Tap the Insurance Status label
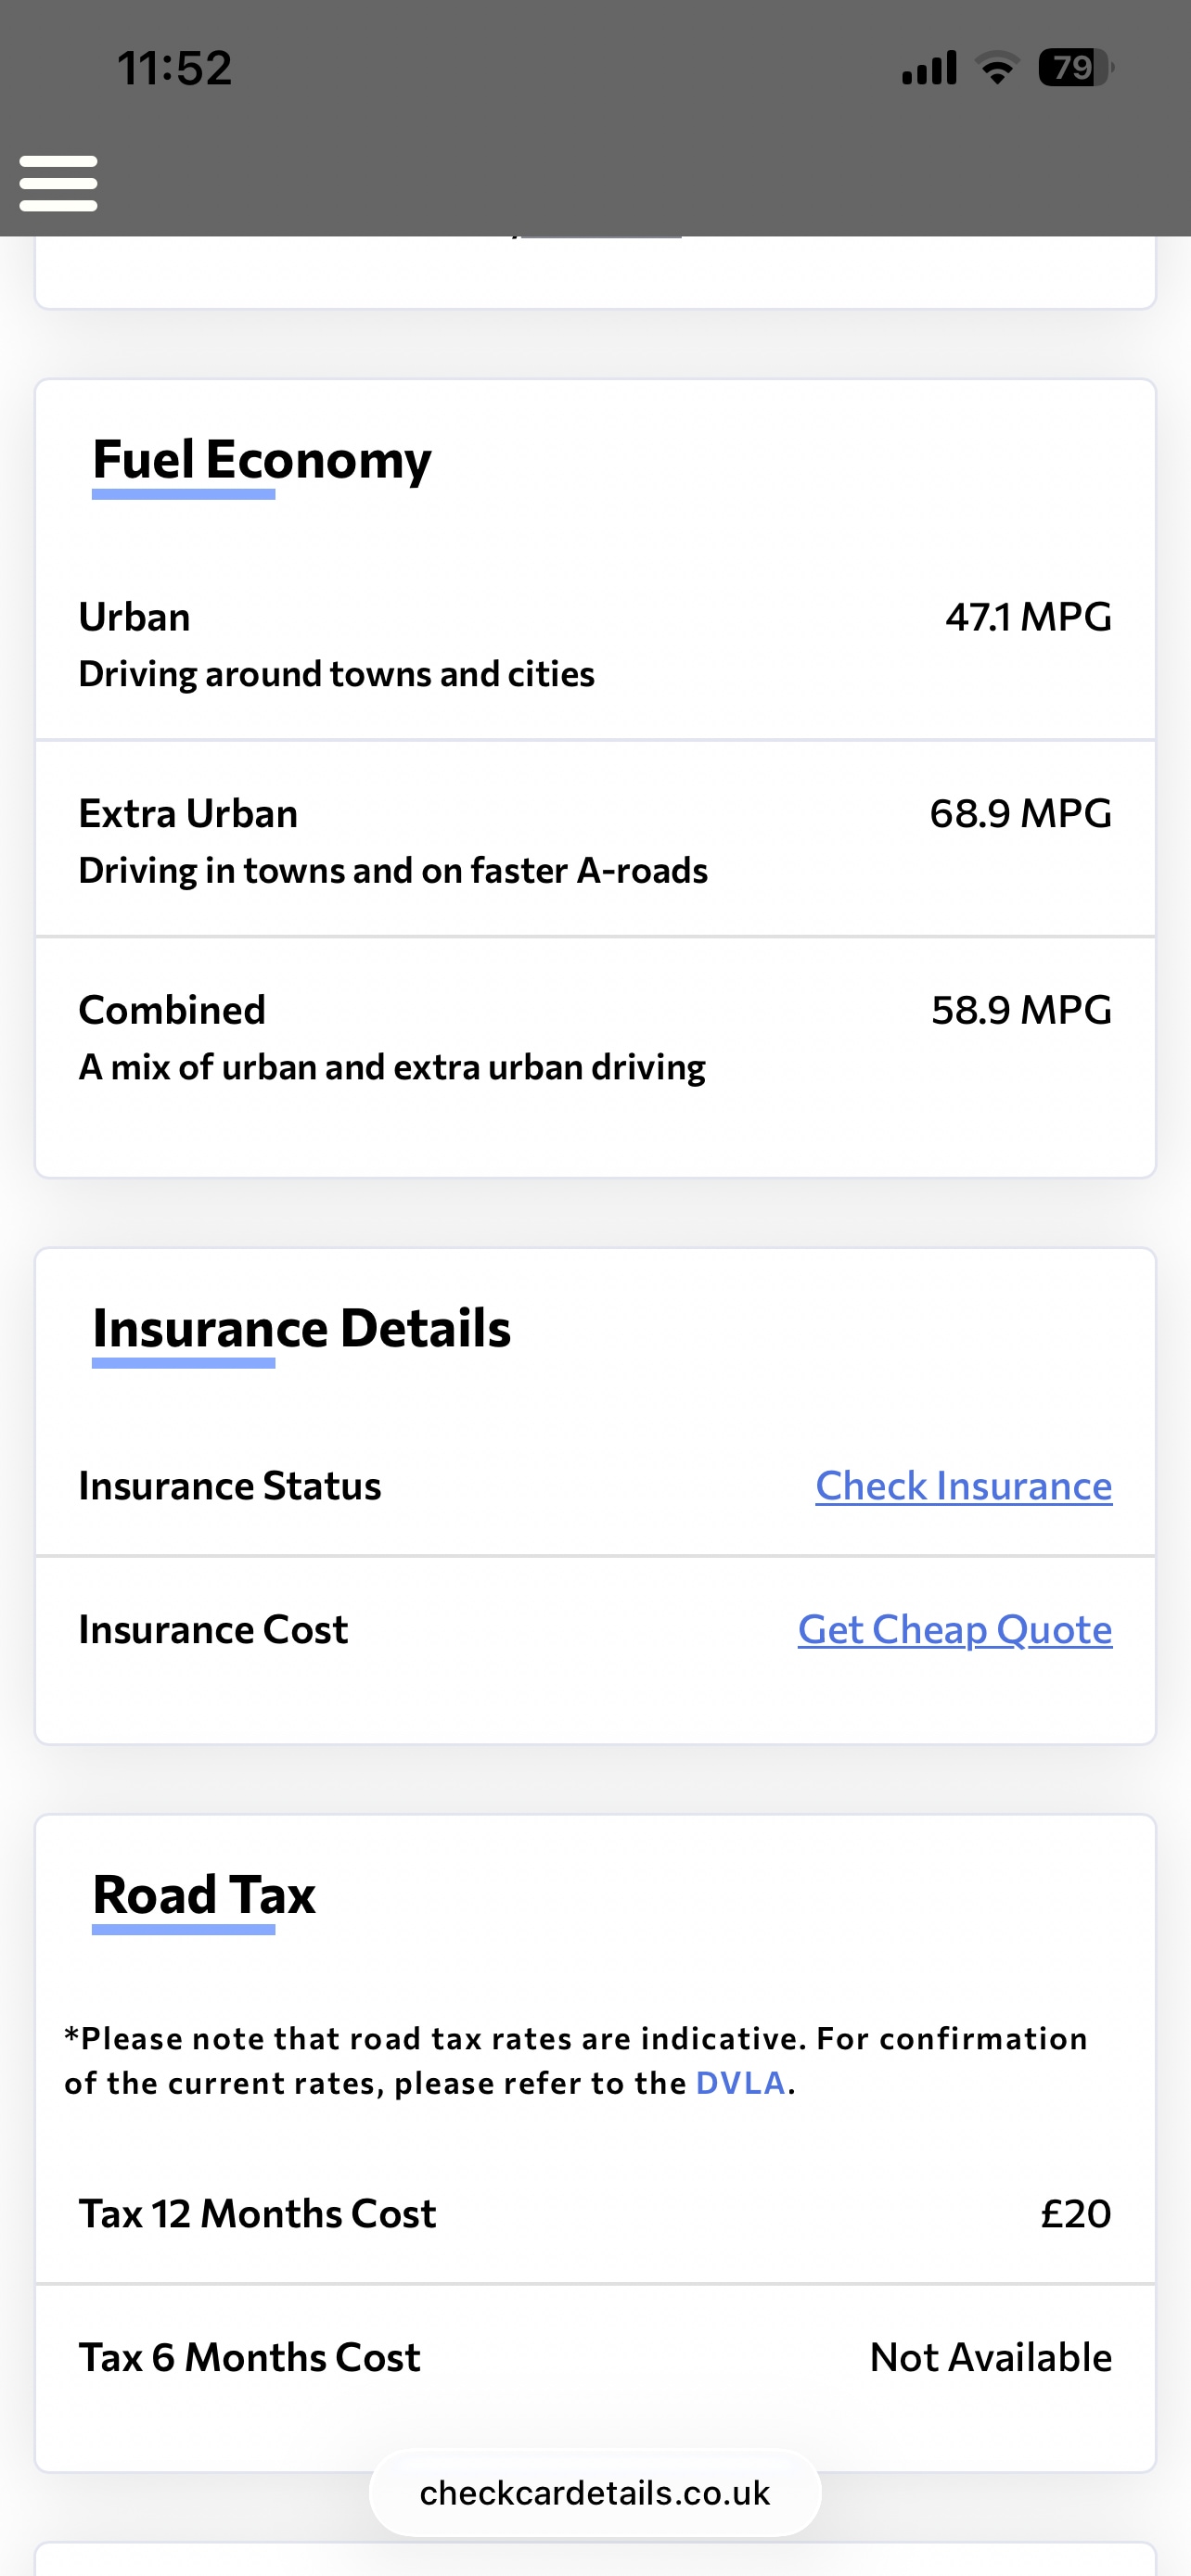This screenshot has height=2576, width=1191. click(x=230, y=1486)
